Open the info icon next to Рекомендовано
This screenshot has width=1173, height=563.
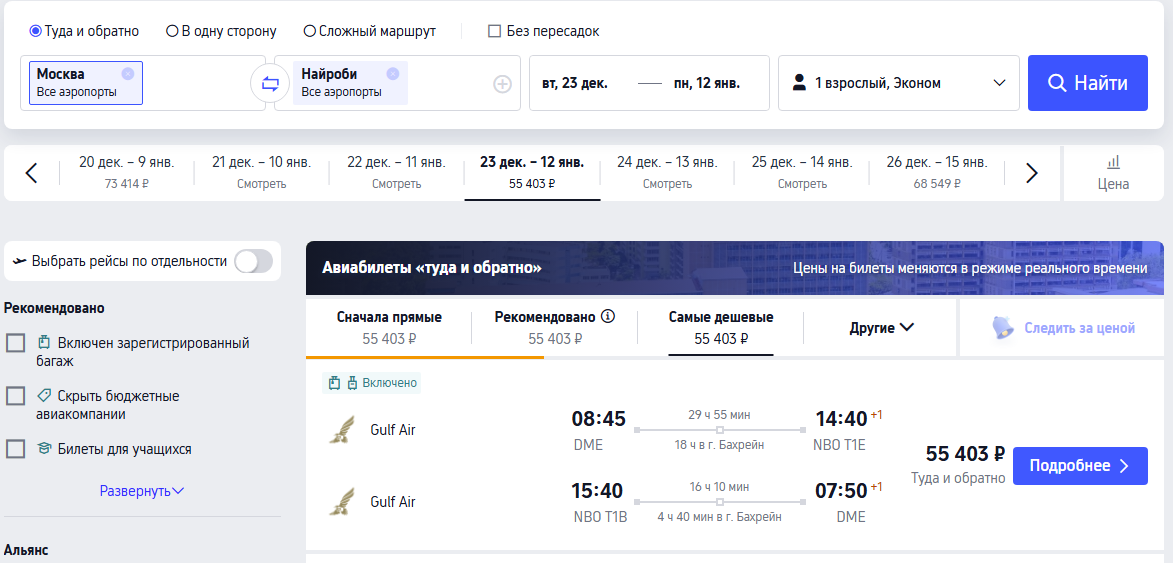(x=607, y=317)
